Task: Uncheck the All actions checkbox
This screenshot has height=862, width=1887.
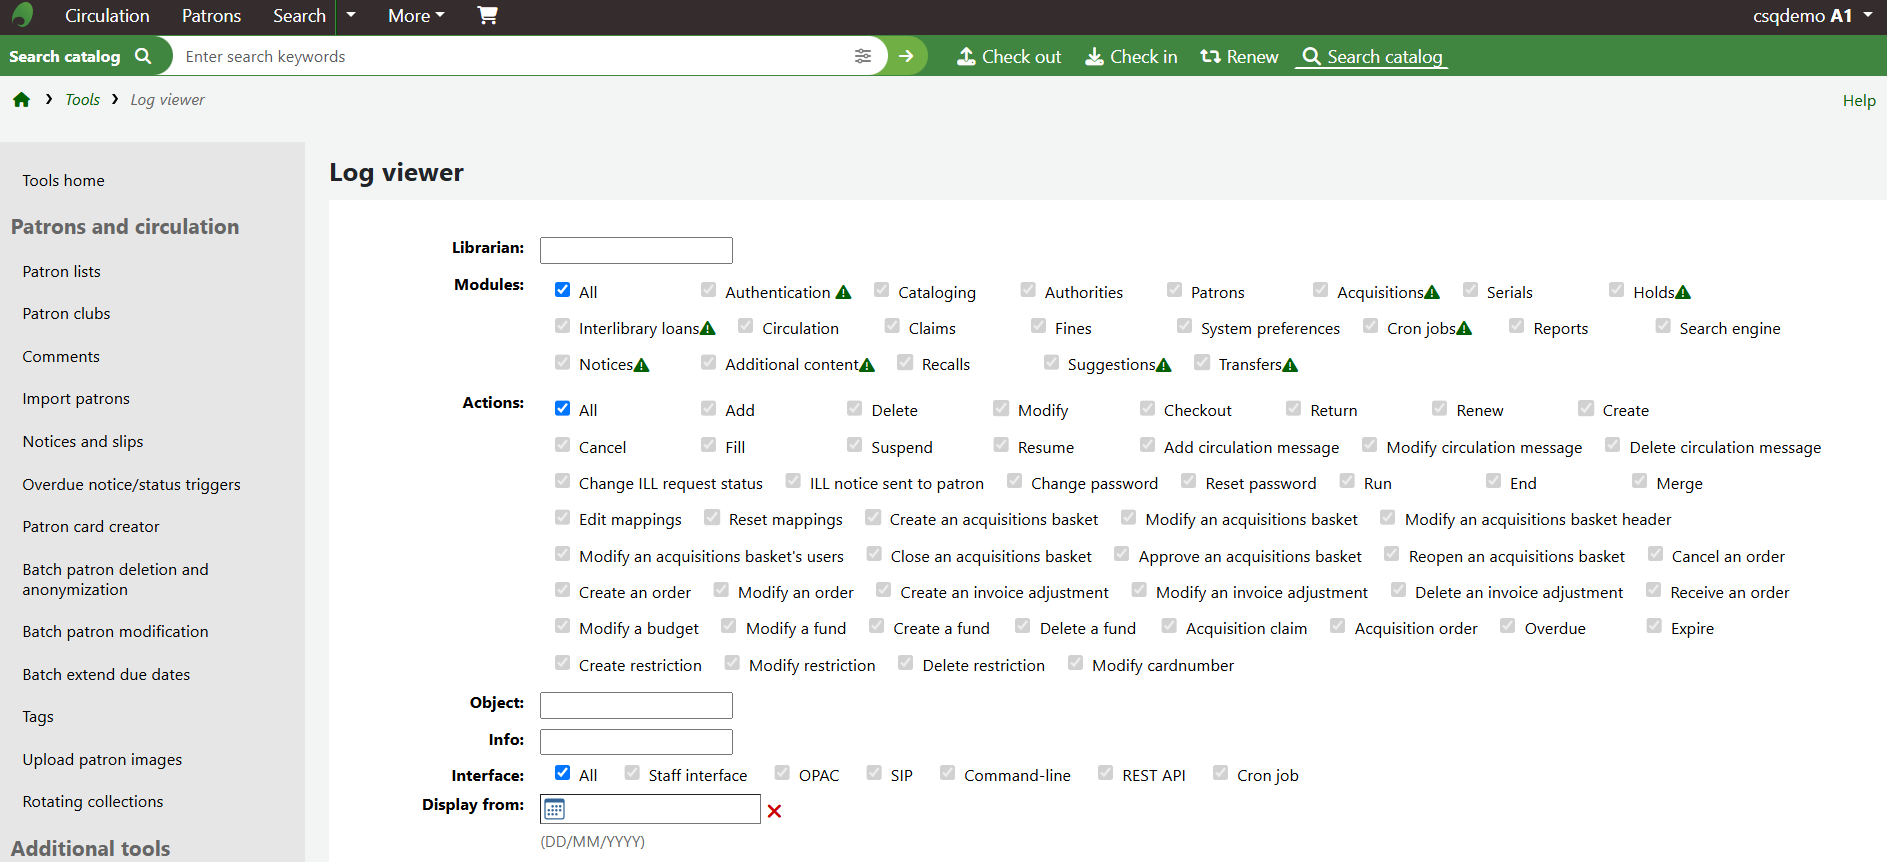Action: [x=563, y=408]
